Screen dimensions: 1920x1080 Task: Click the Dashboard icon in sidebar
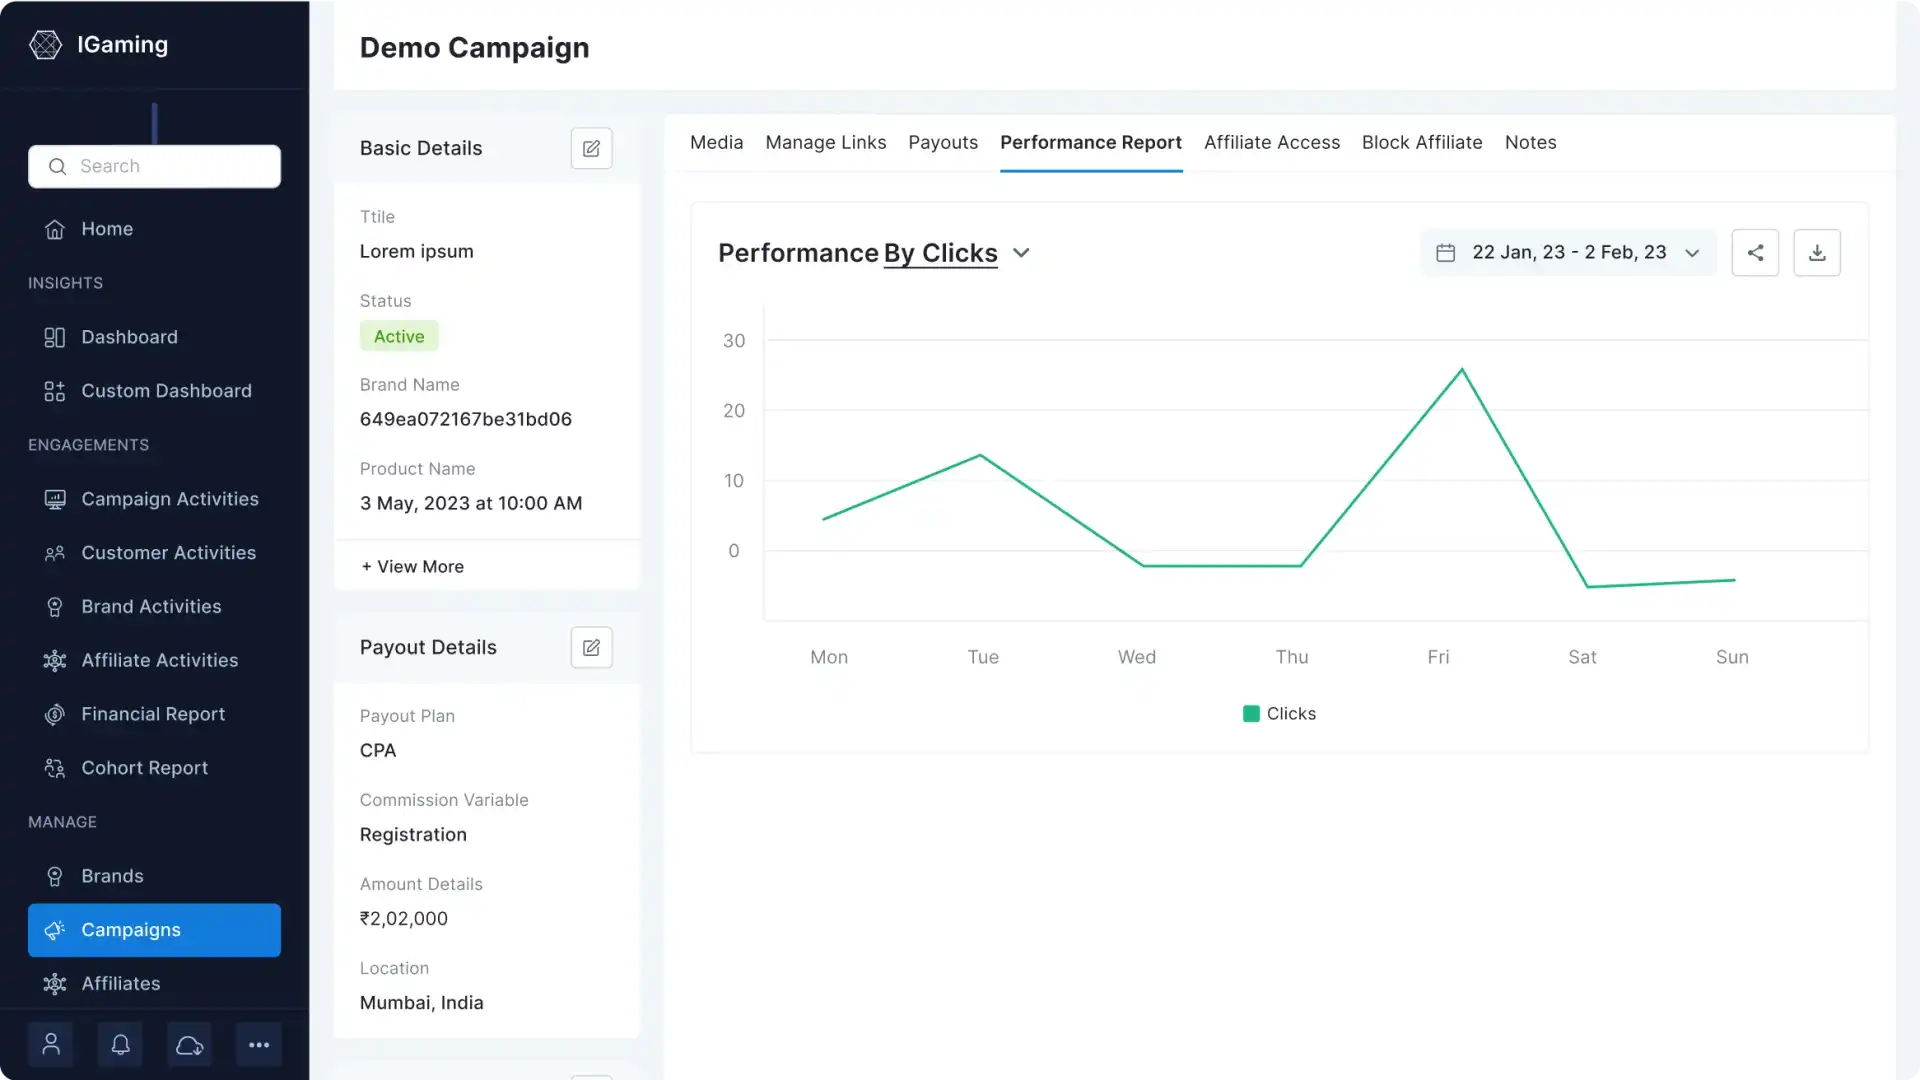click(55, 337)
